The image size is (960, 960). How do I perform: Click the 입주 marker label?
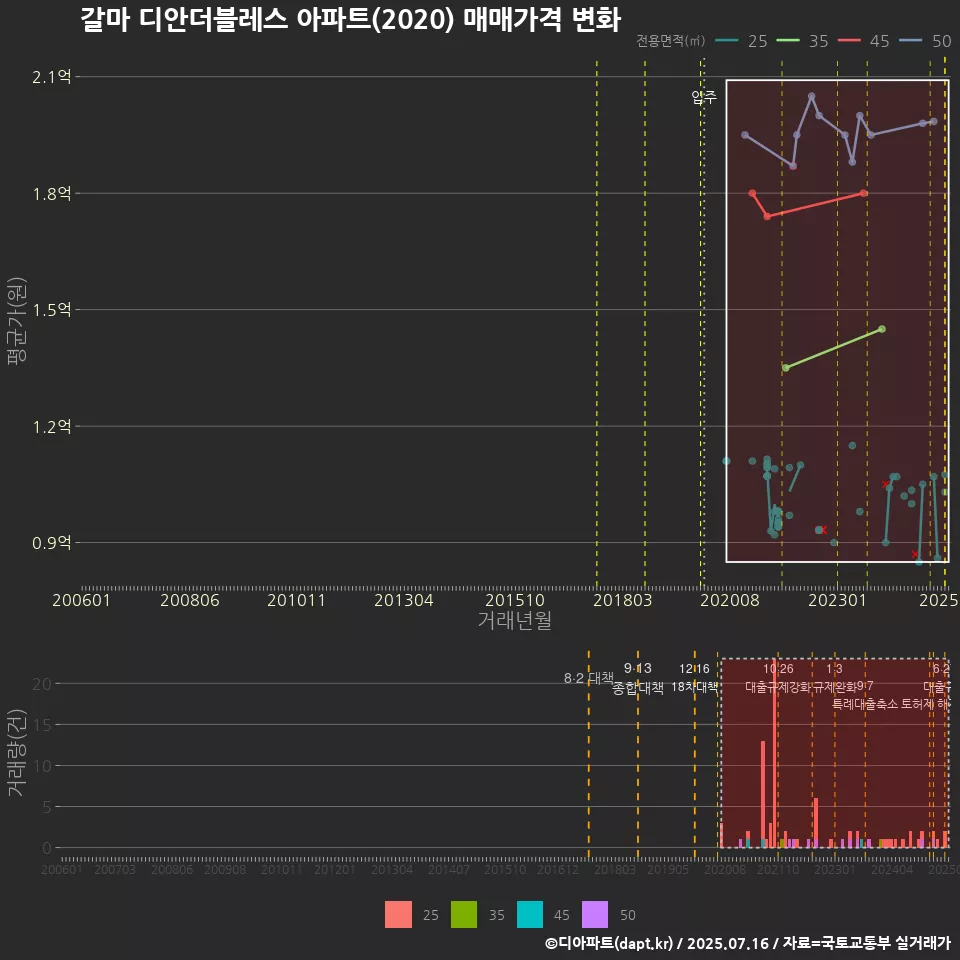[x=703, y=97]
